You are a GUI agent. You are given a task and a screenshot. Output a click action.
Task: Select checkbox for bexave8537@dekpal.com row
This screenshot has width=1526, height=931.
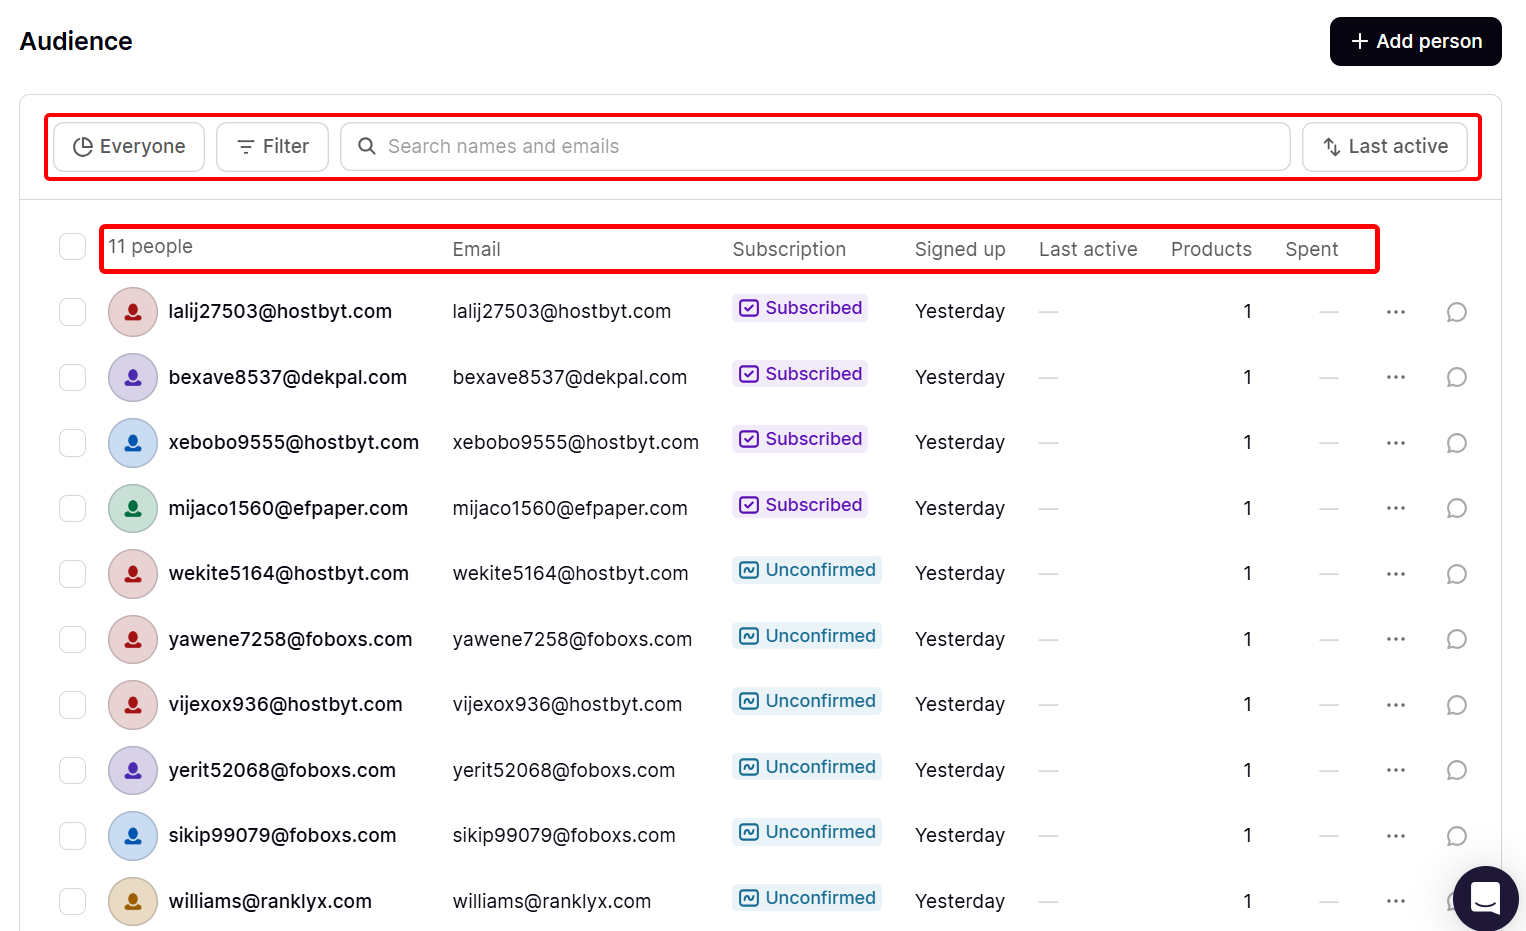point(72,377)
